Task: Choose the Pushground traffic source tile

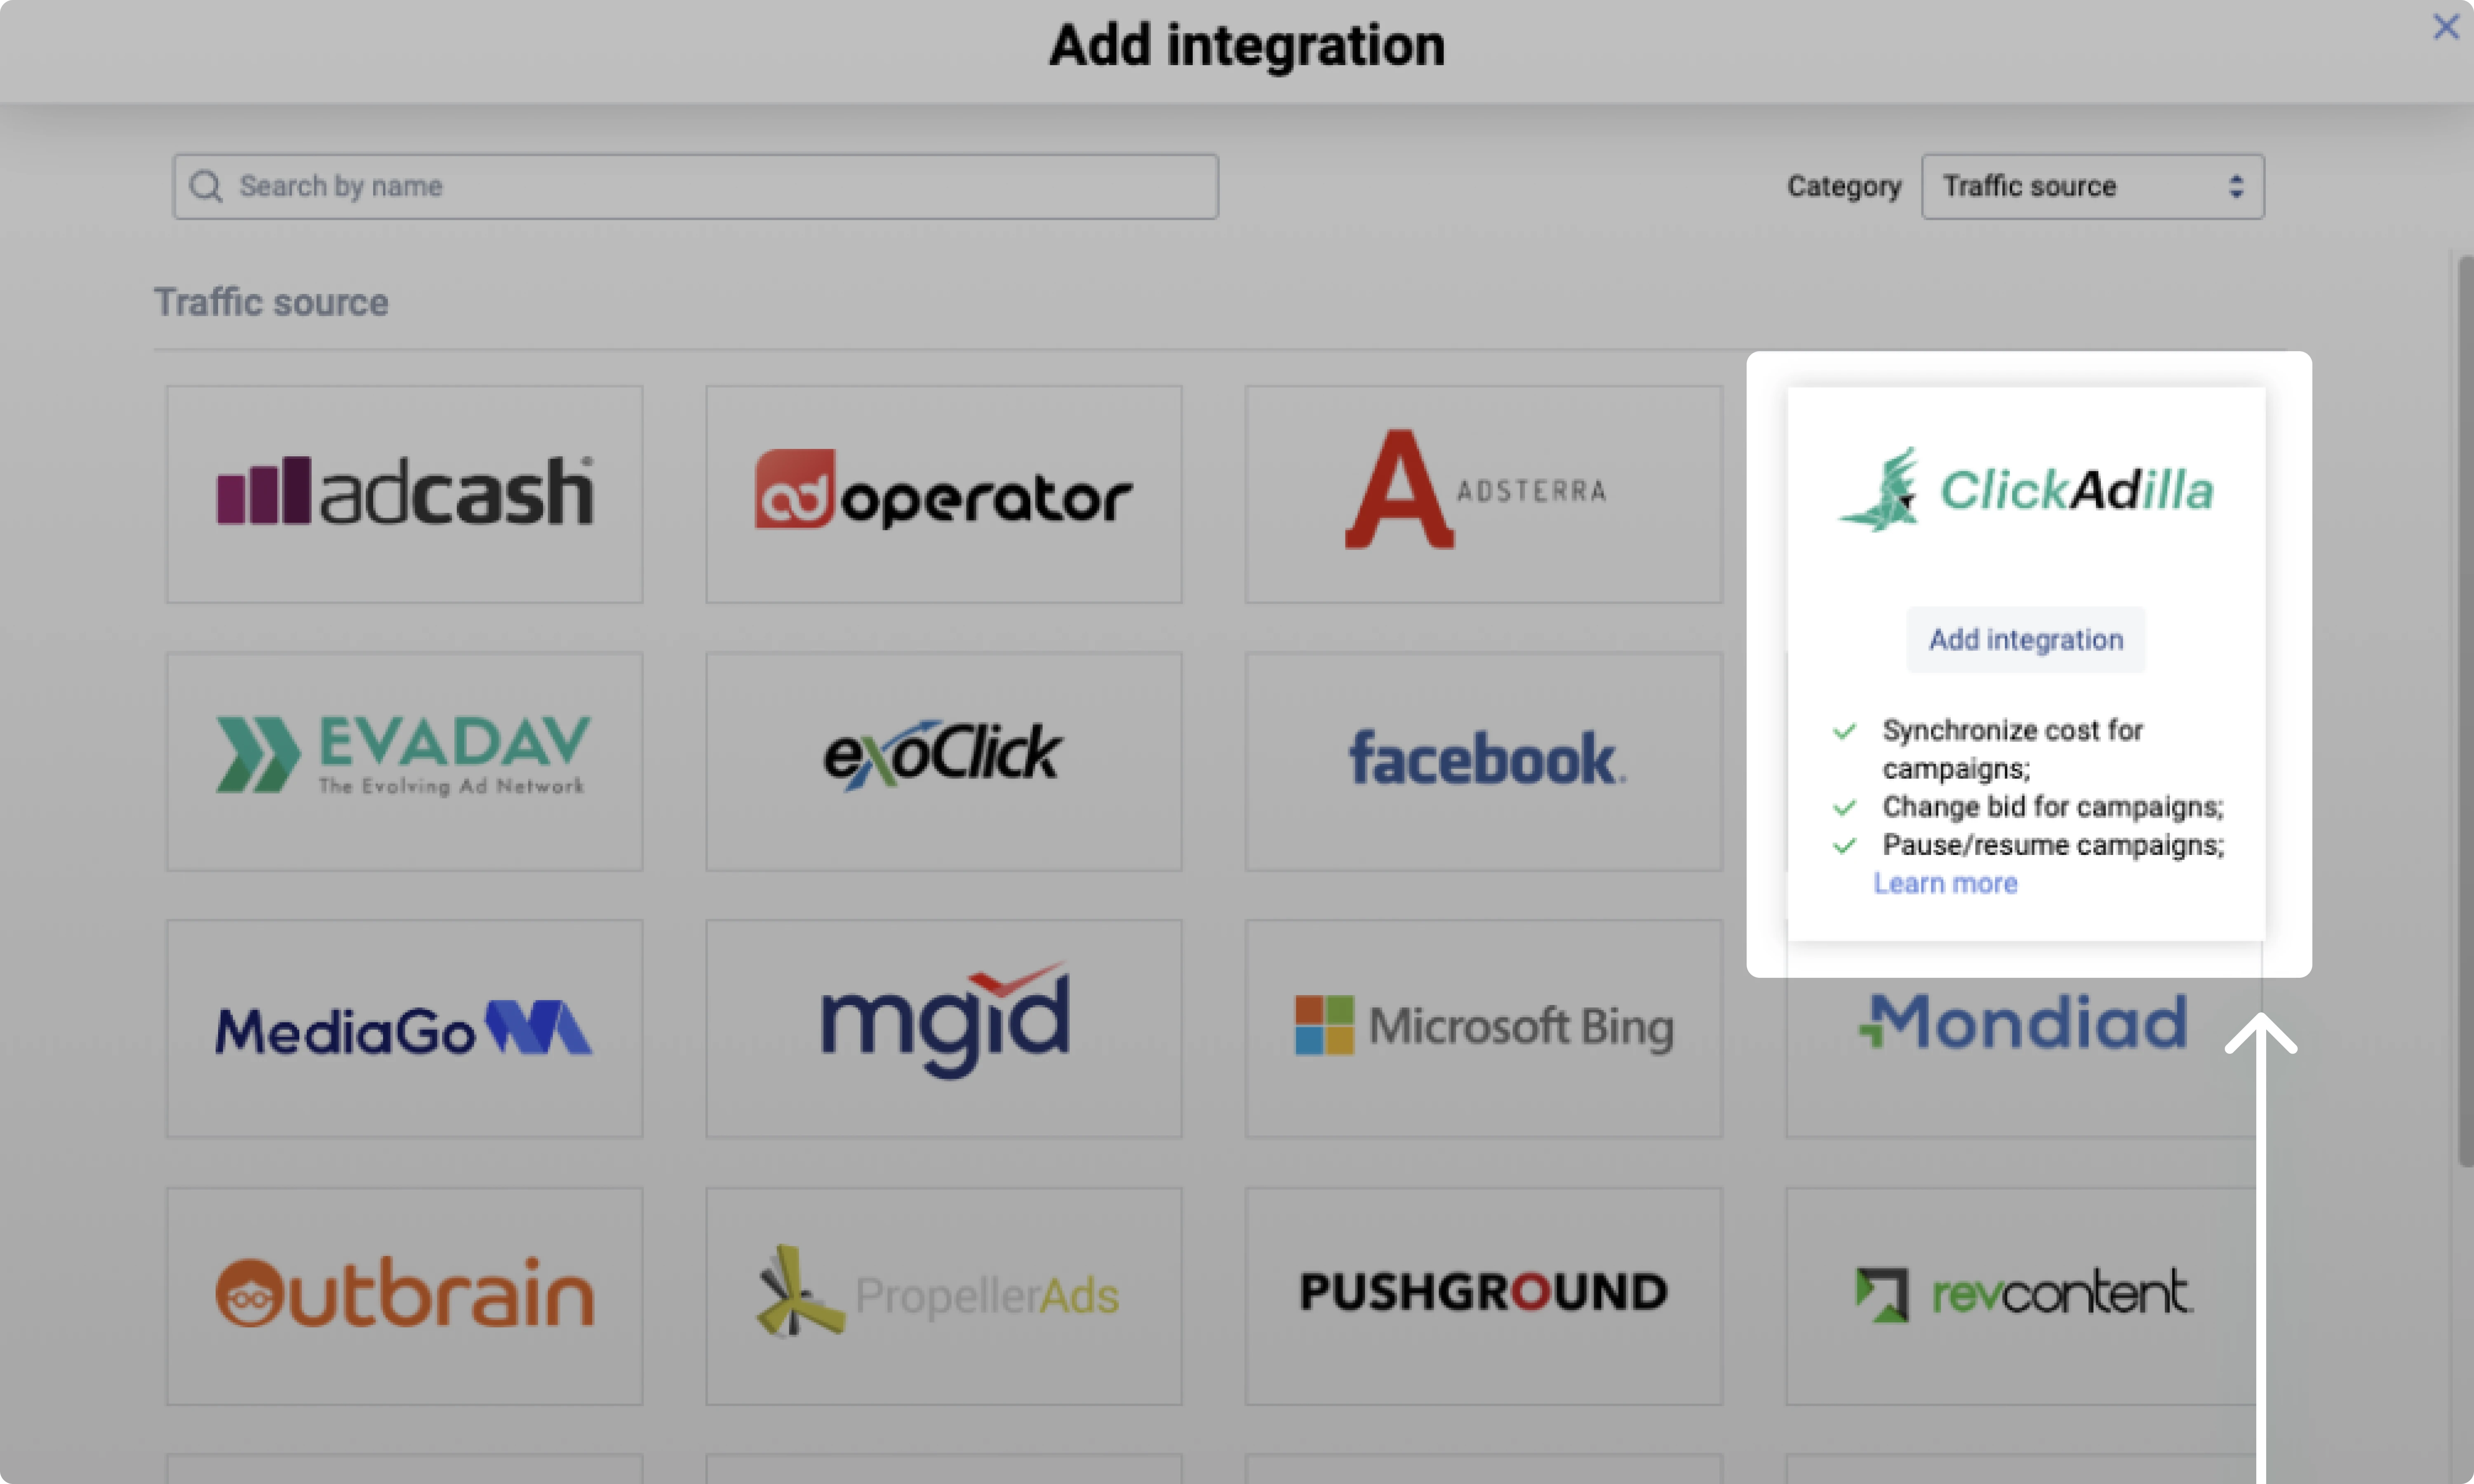Action: click(1483, 1295)
